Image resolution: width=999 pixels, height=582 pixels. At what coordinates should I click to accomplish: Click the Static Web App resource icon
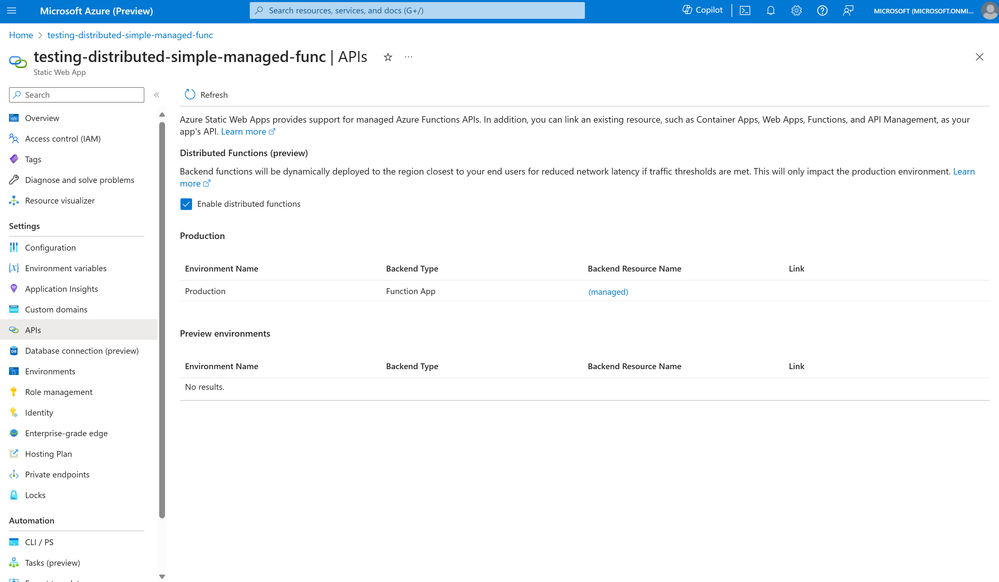coord(18,62)
